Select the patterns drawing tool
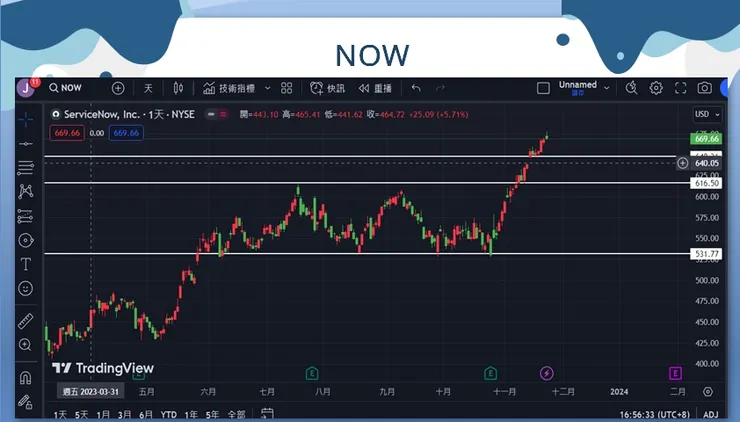 (25, 191)
